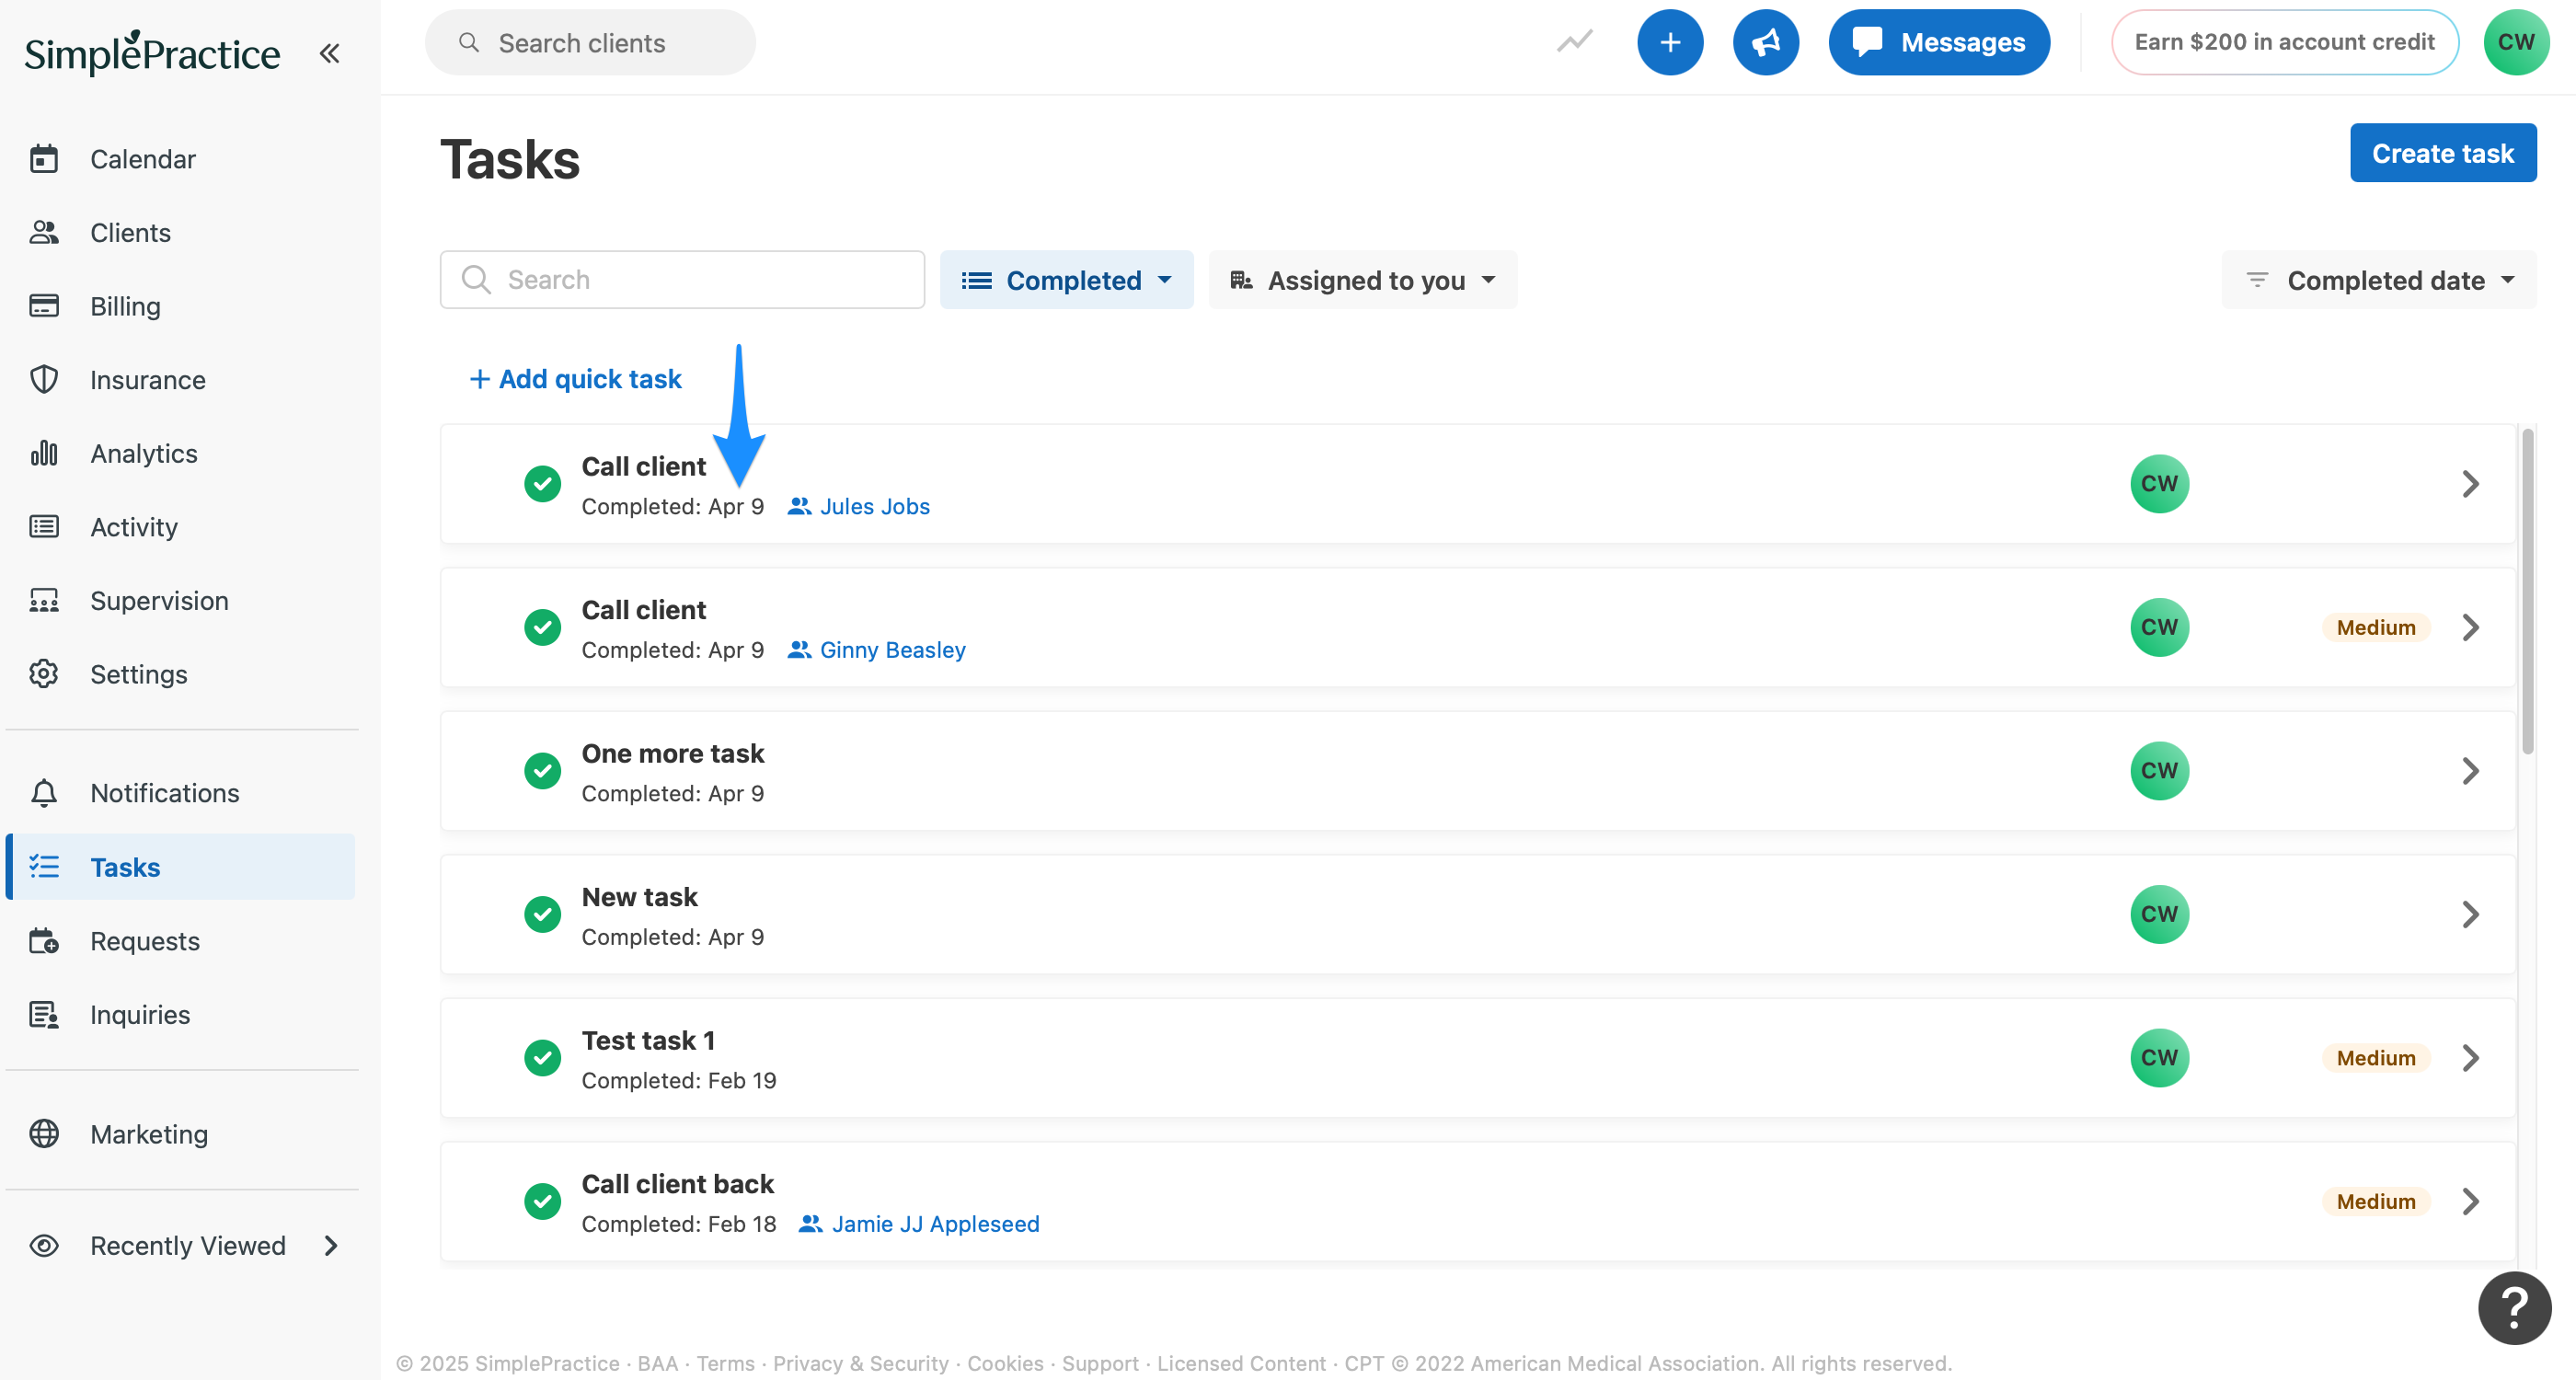Uncheck the completed mark for Jules Jobs task
The image size is (2576, 1380).
tap(543, 484)
